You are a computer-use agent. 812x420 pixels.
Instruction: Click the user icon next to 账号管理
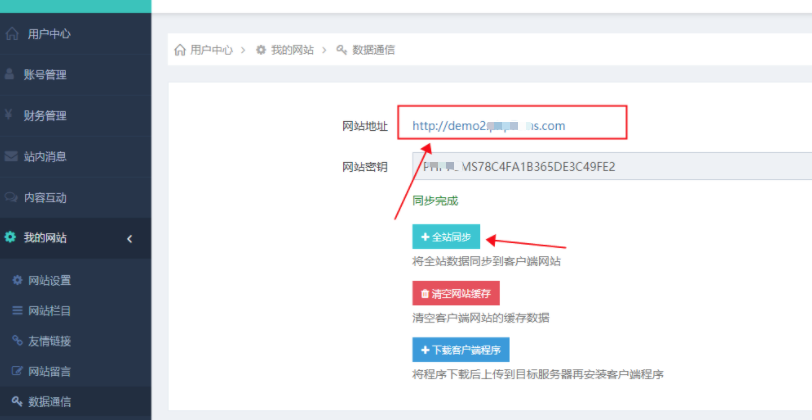pos(9,74)
